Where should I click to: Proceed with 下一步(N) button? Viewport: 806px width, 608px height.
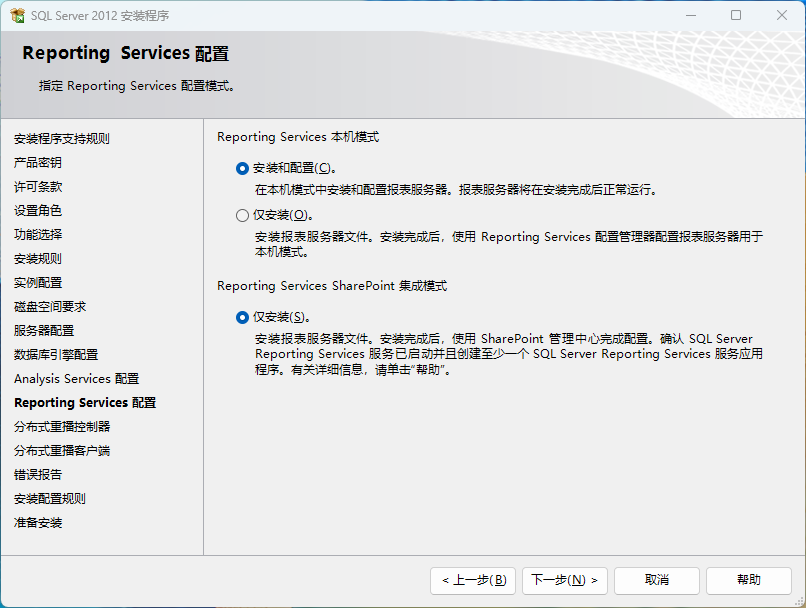(564, 580)
